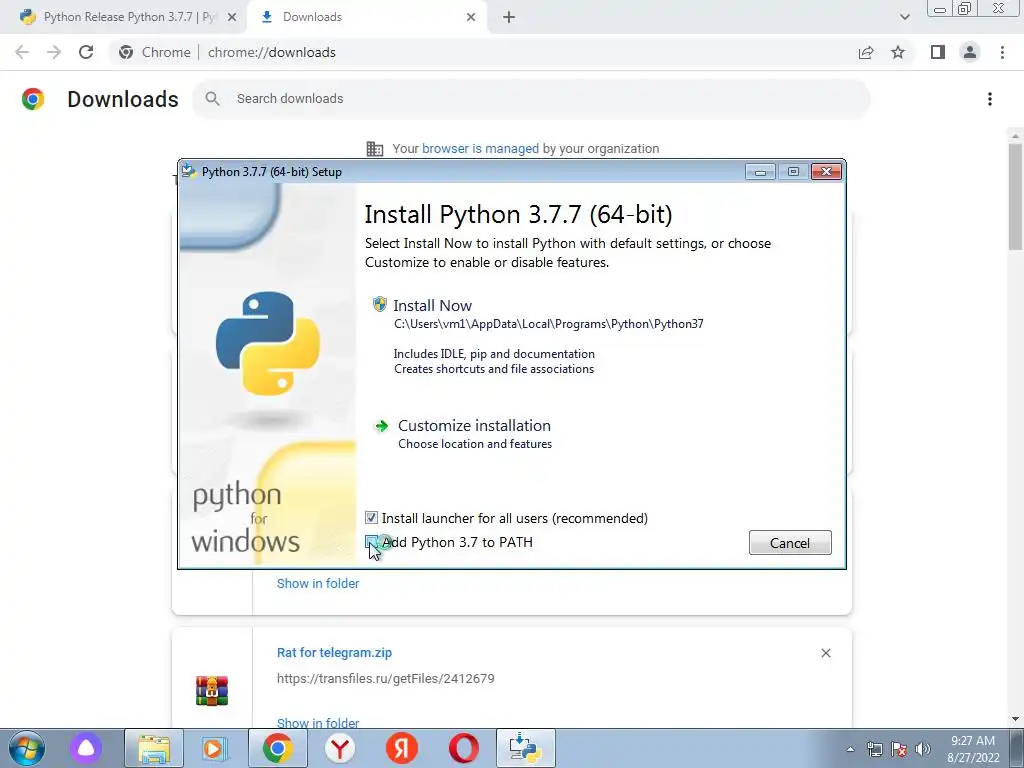
Task: Open Windows Start menu
Action: point(27,748)
